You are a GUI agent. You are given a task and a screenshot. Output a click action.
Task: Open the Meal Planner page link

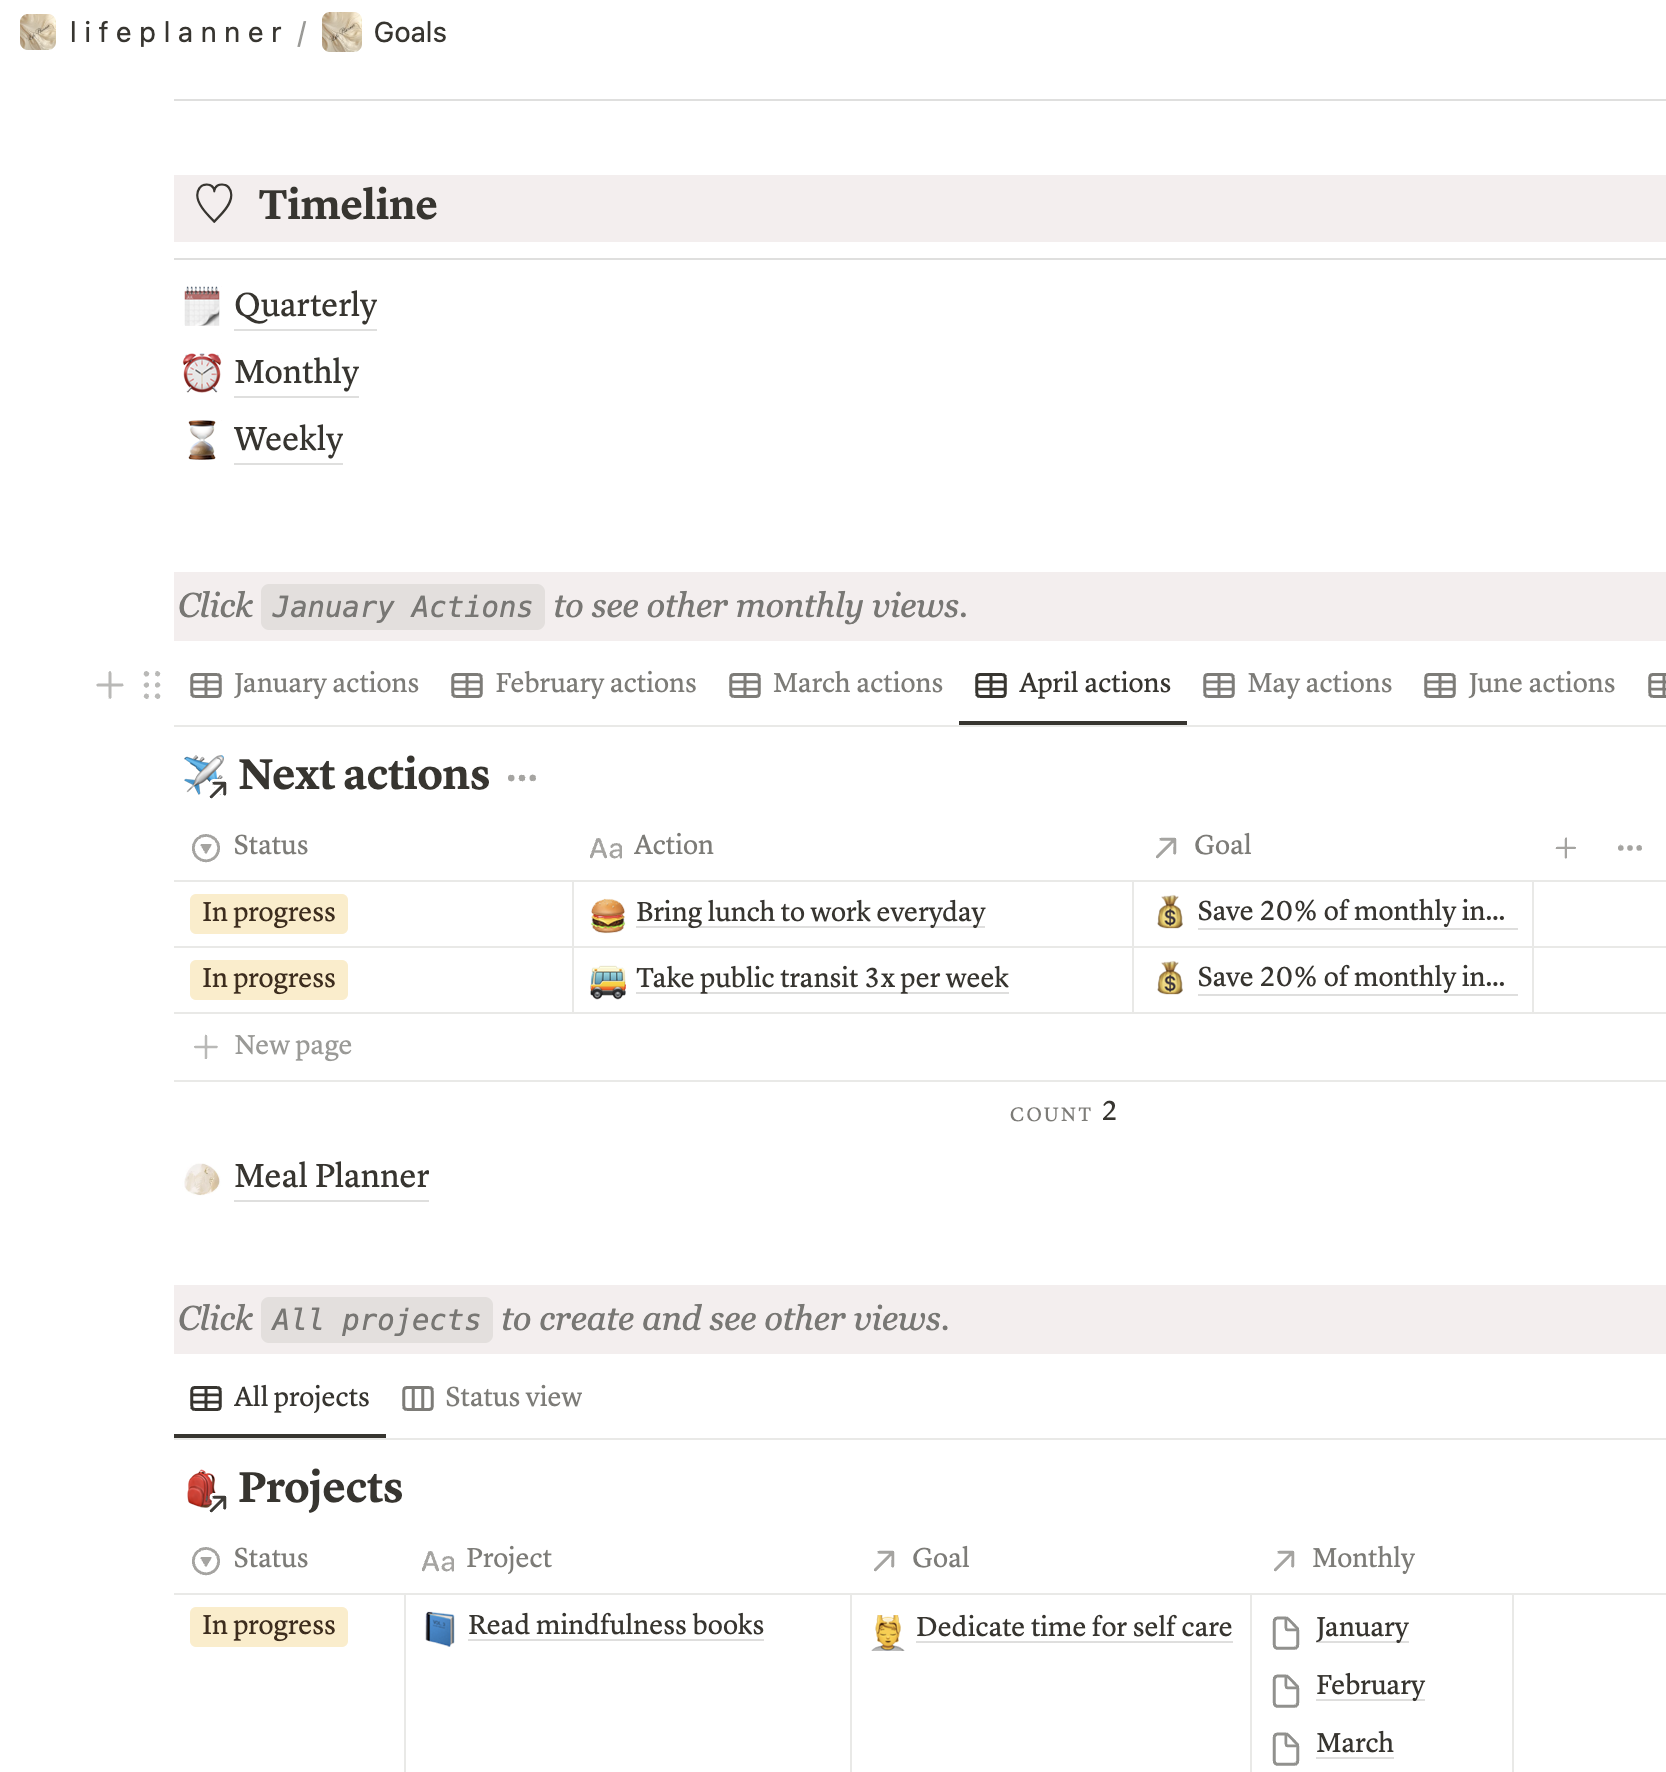click(331, 1177)
